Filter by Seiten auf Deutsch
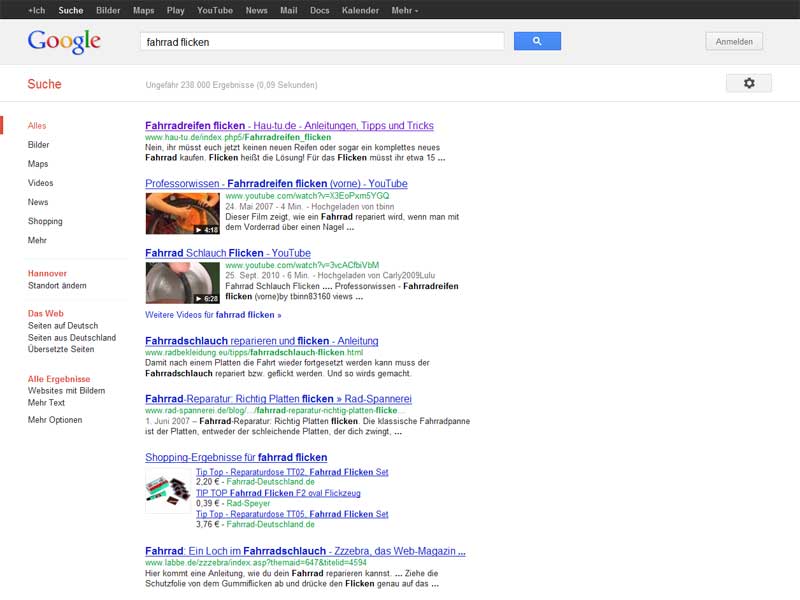The height and width of the screenshot is (600, 800). 63,325
